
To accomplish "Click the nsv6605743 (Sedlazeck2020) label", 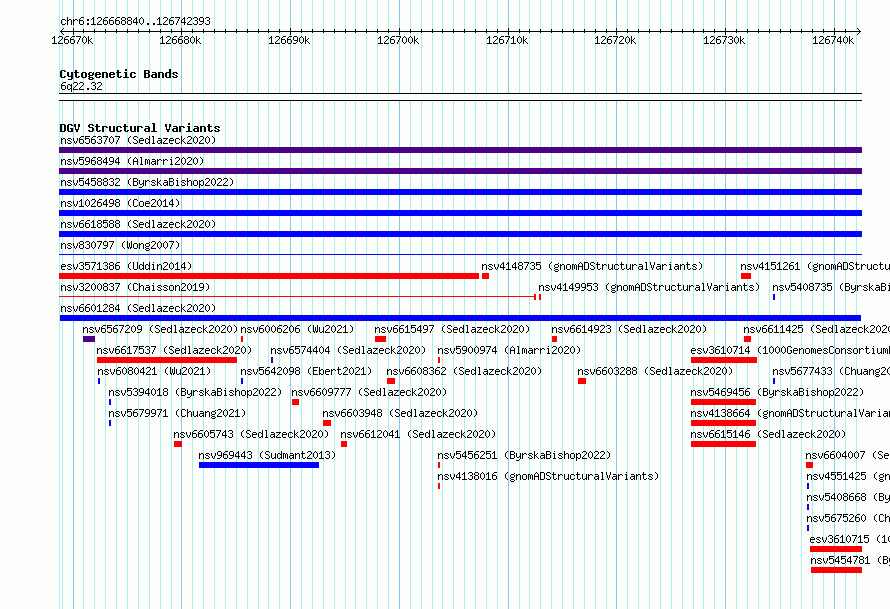I will [x=251, y=434].
